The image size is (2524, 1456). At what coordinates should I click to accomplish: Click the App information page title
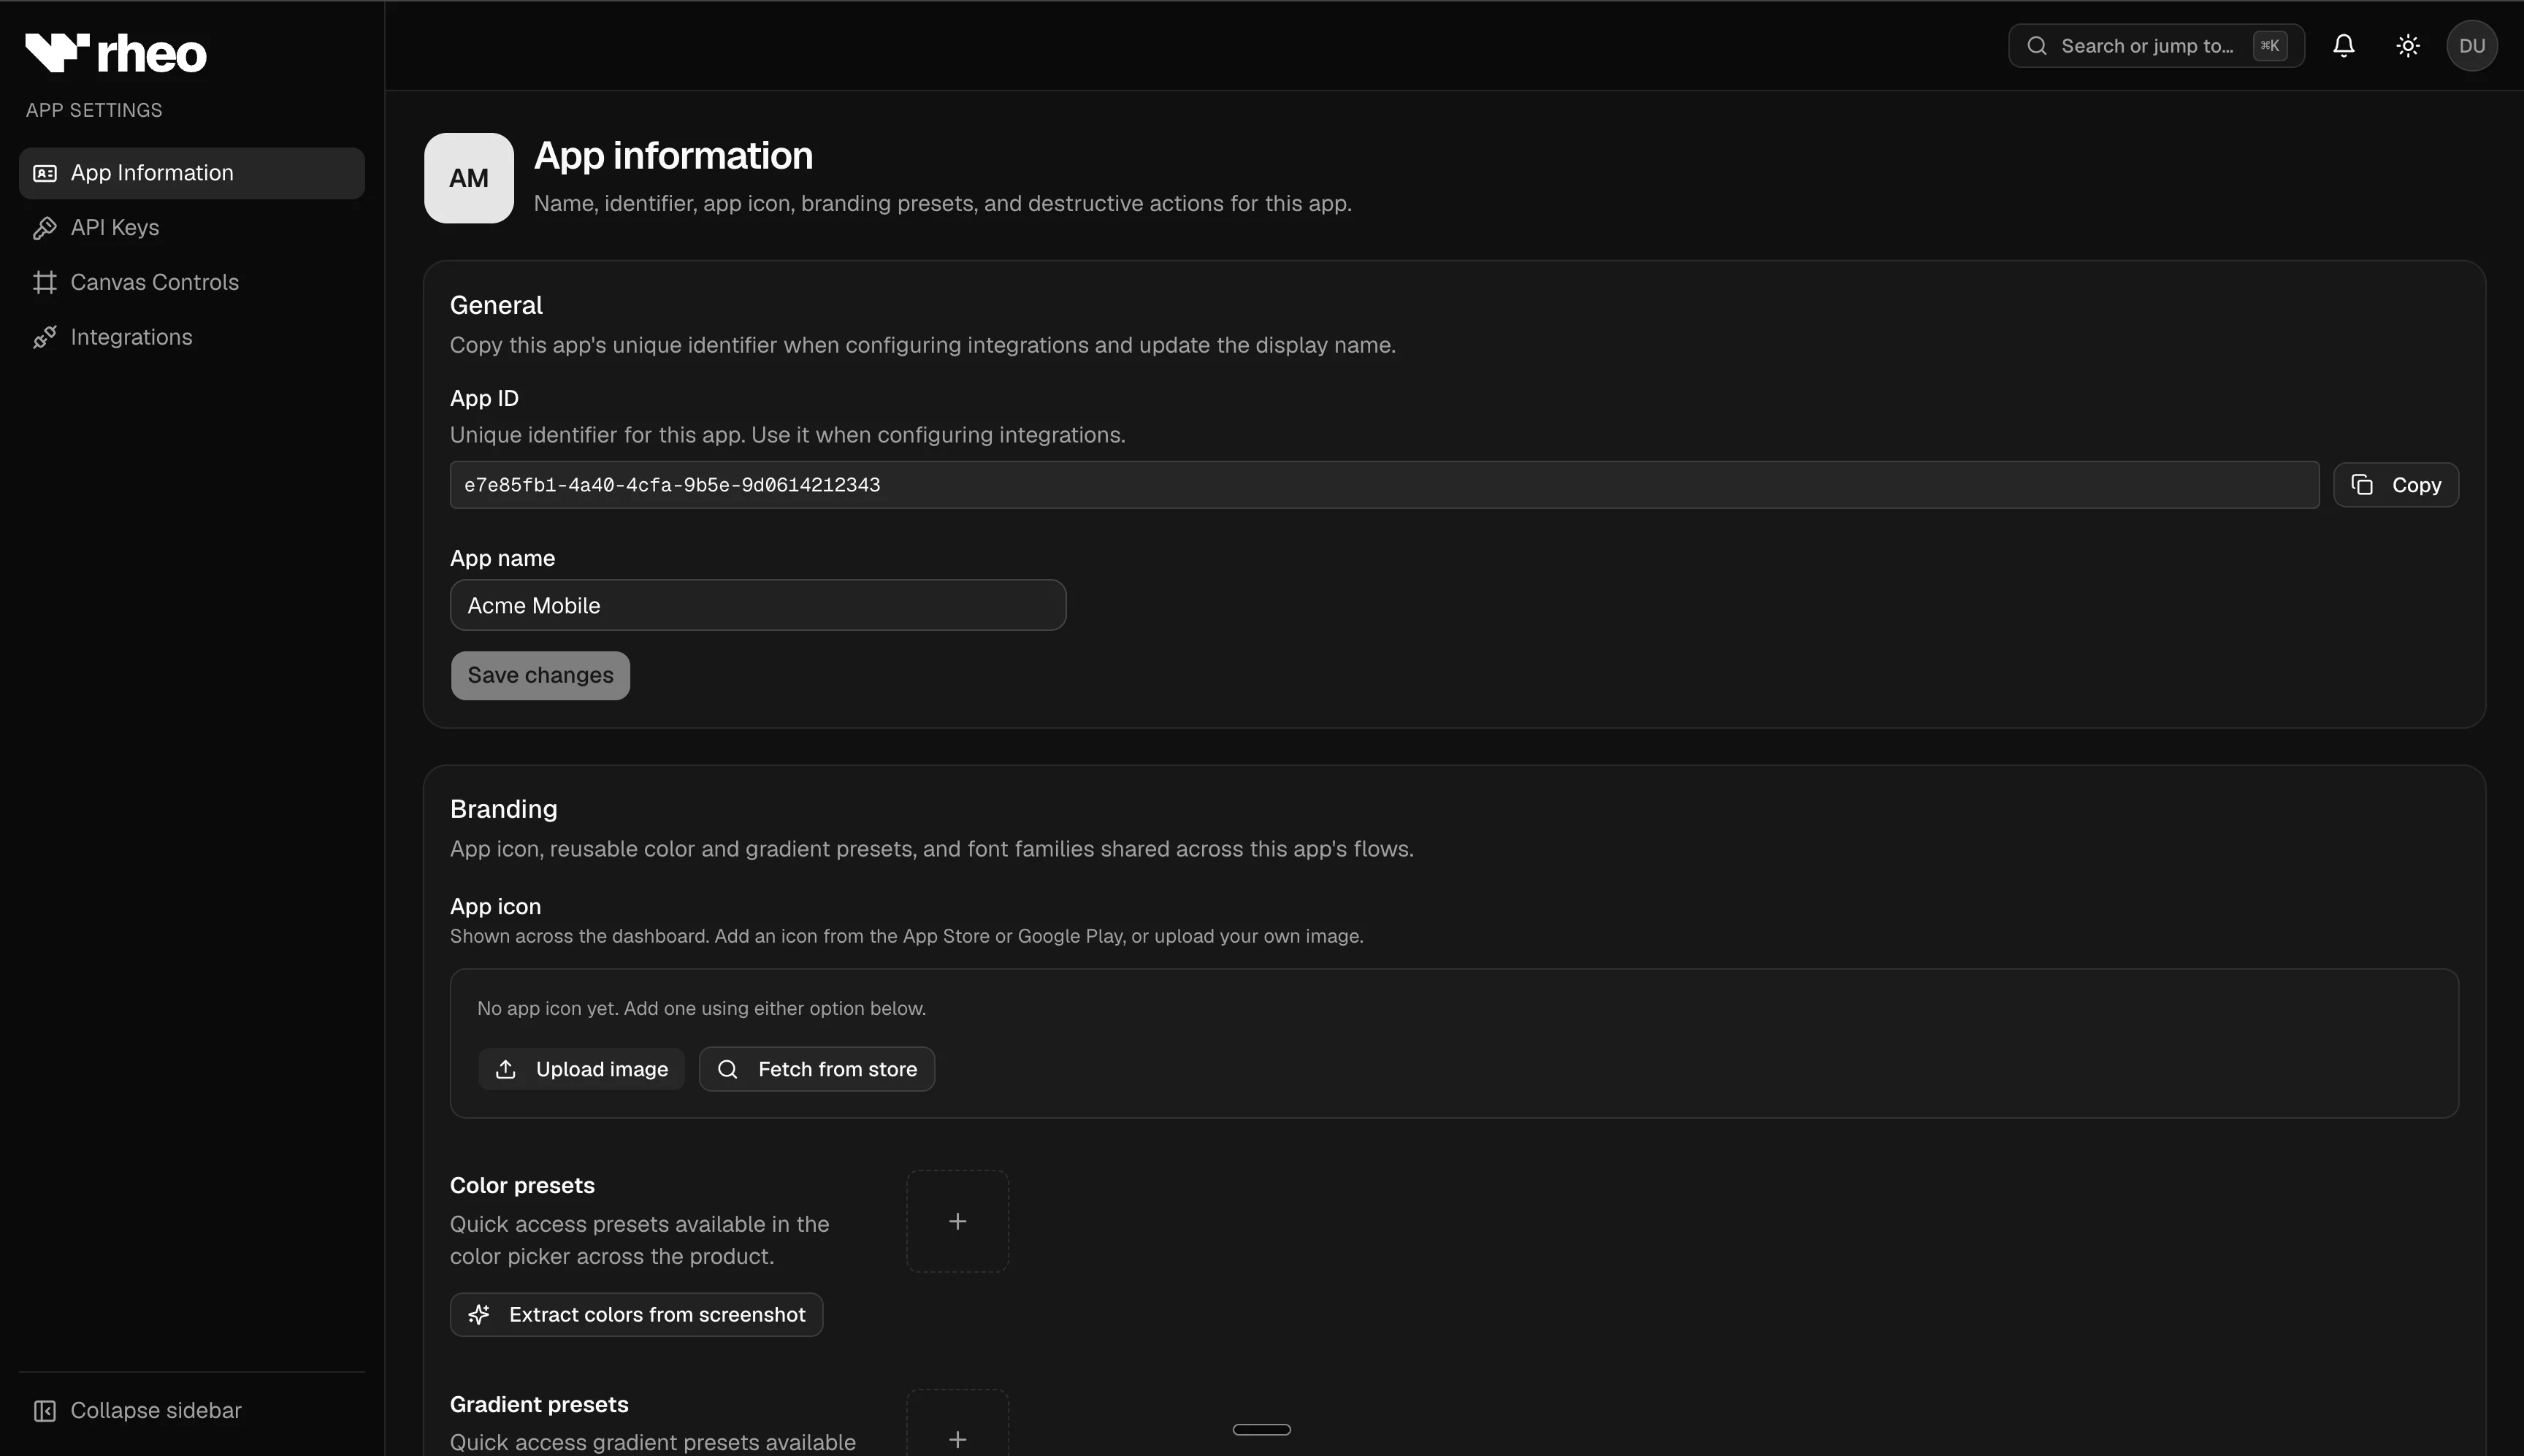[x=673, y=155]
